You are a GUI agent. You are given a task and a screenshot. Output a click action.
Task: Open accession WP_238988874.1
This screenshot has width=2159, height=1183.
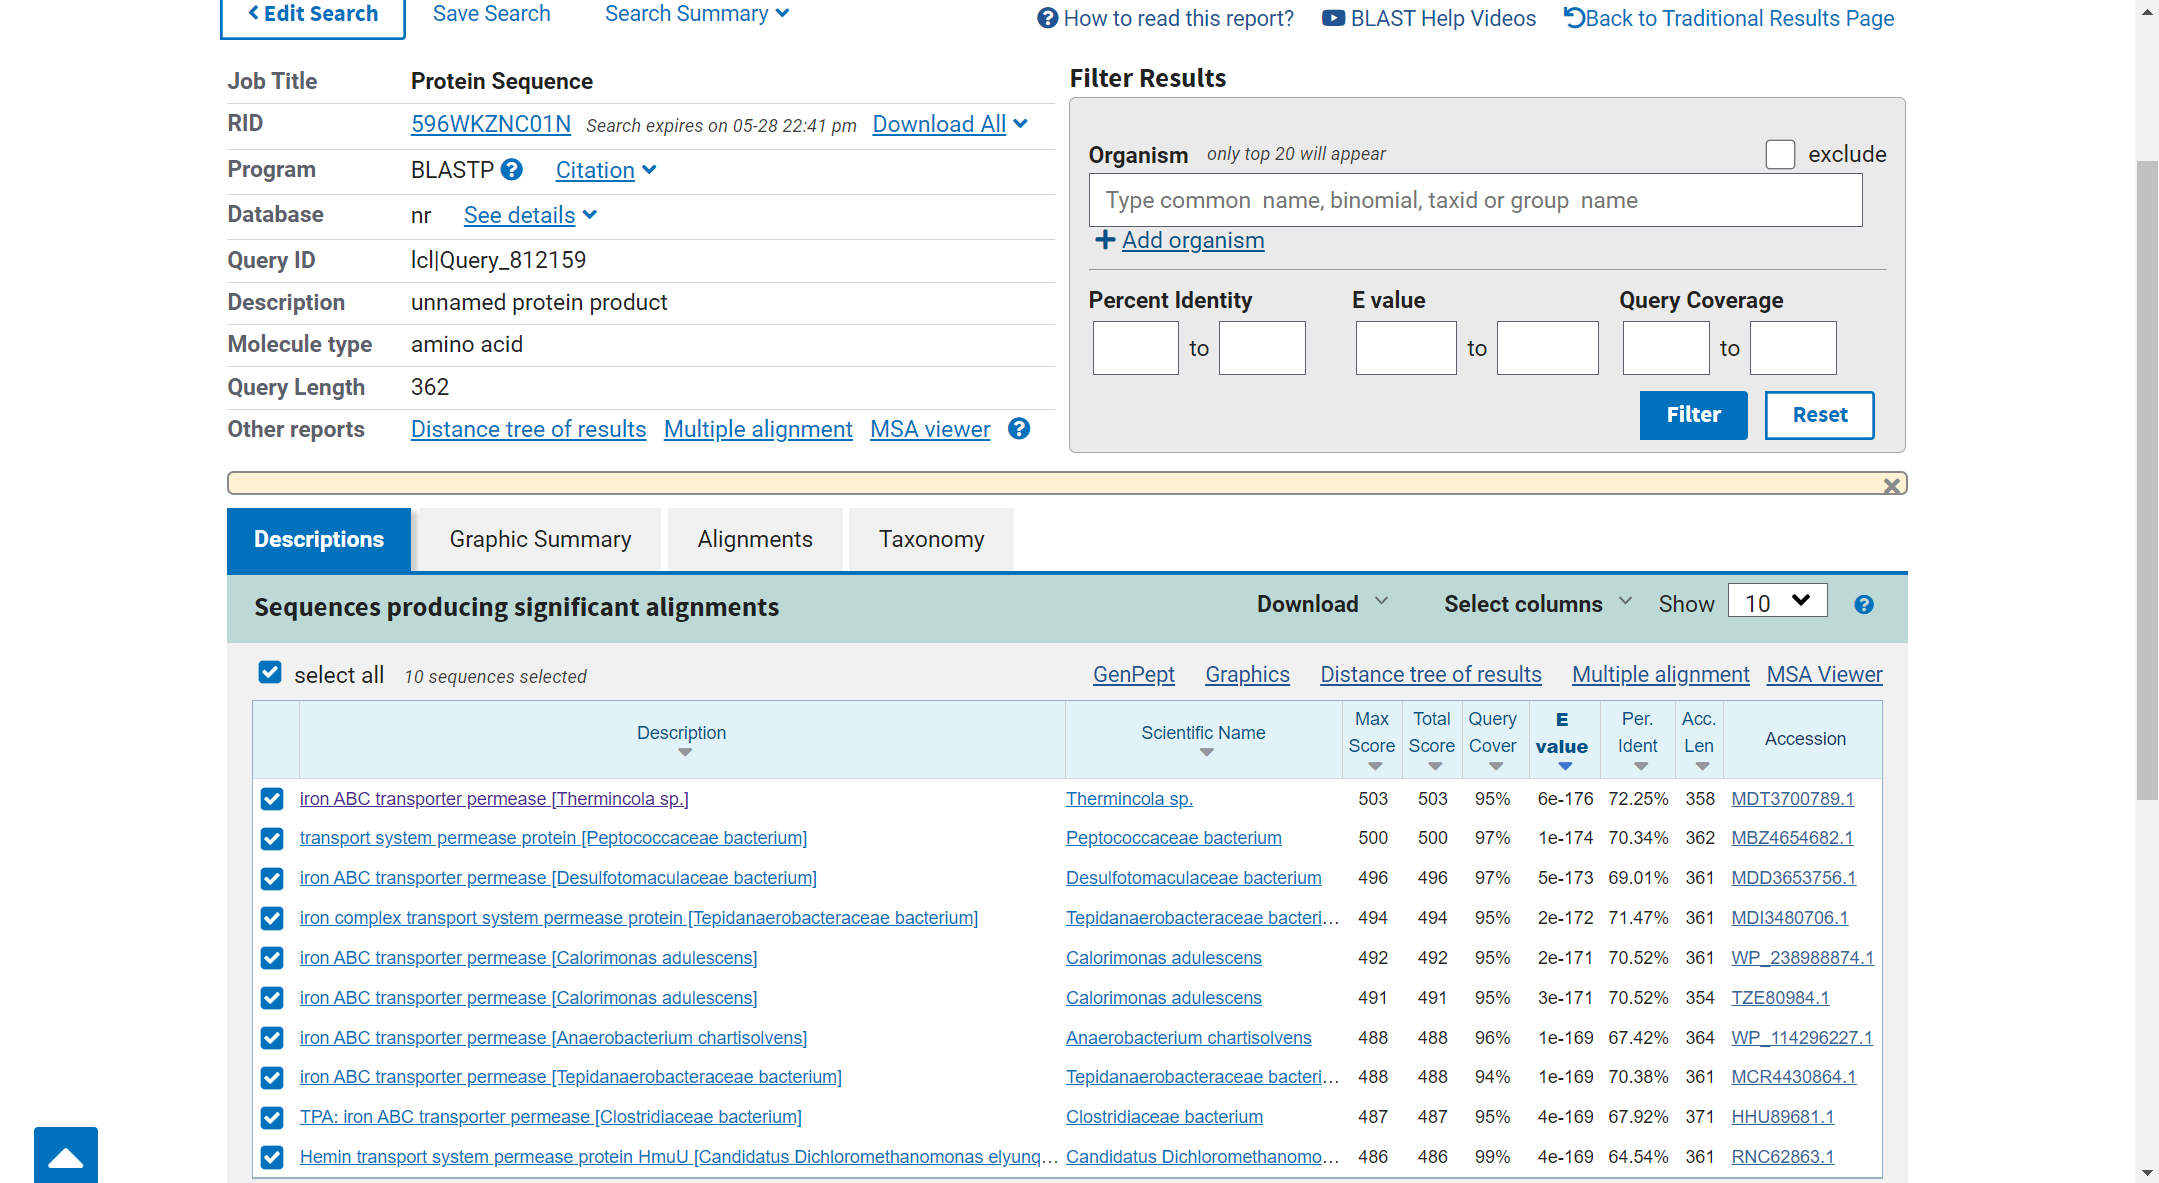pos(1802,958)
